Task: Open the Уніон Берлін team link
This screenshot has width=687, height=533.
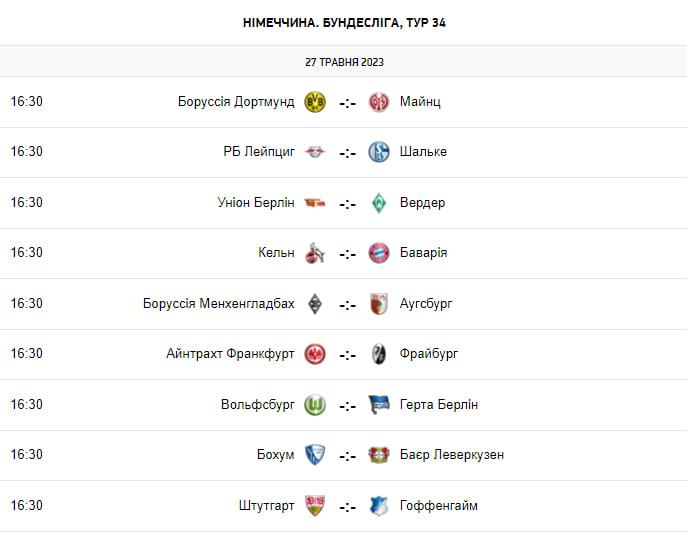Action: point(256,202)
